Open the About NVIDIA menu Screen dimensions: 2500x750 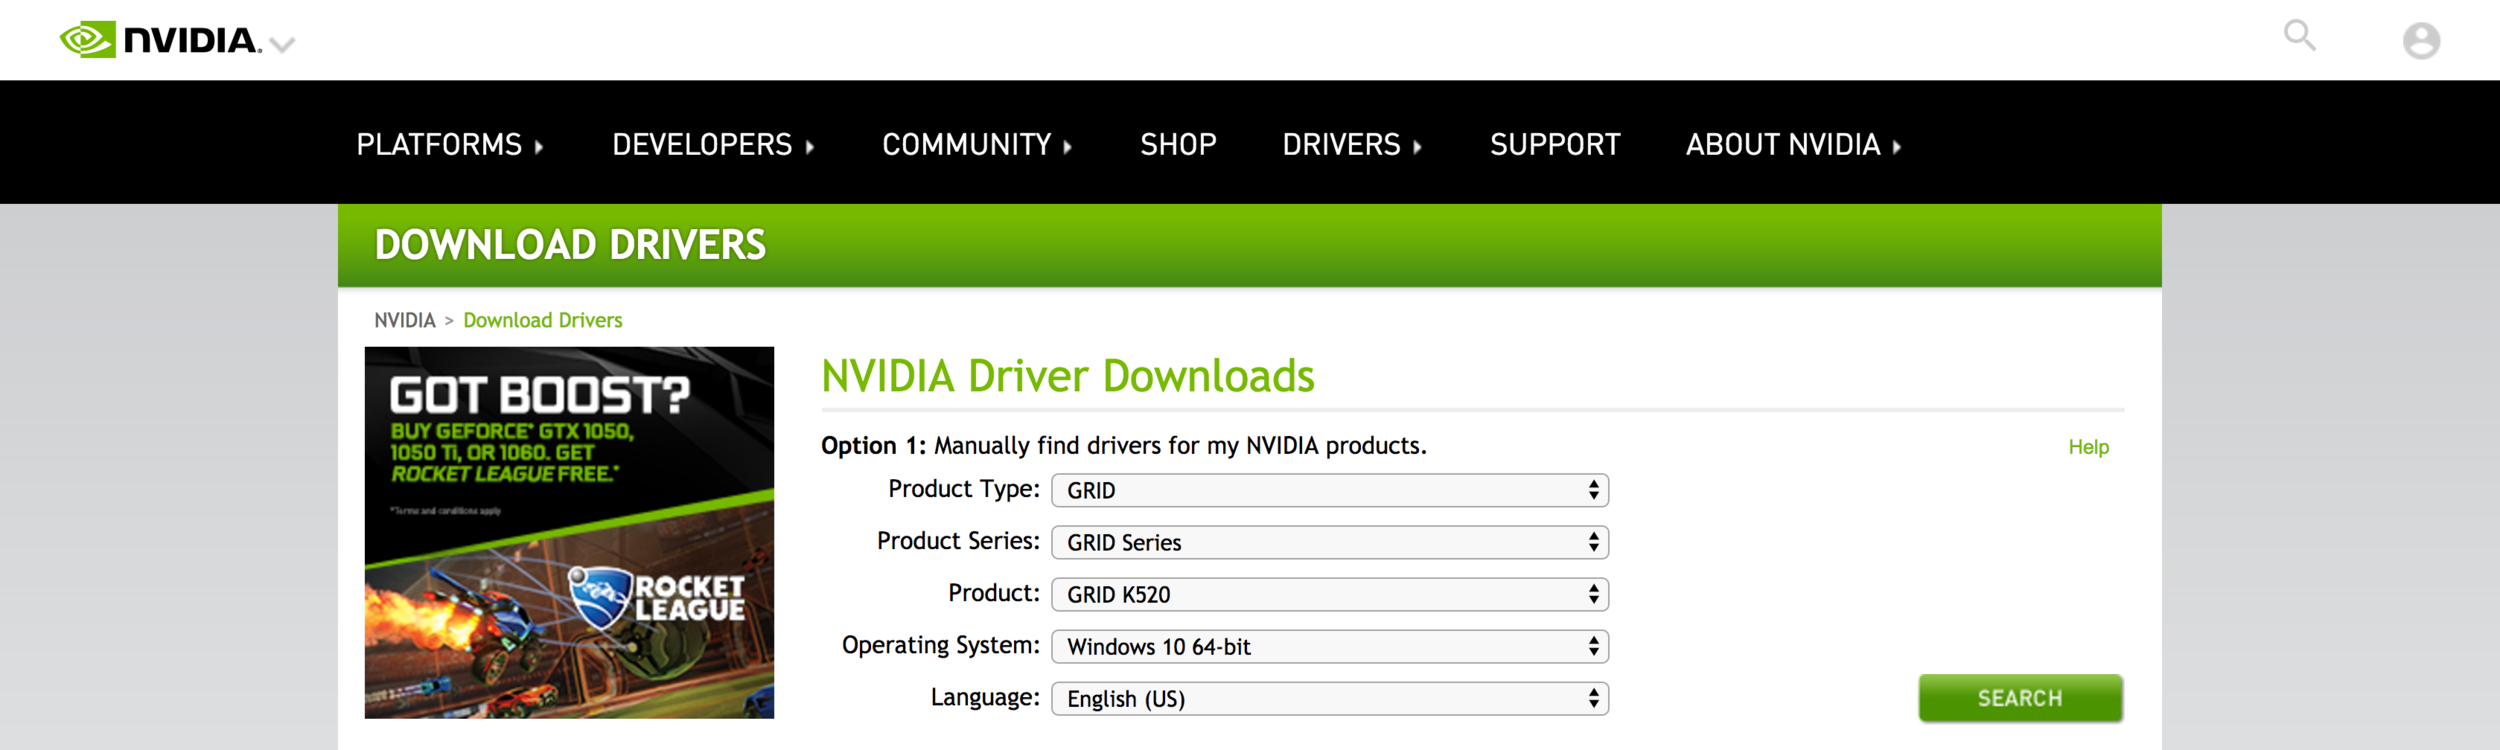click(x=1794, y=145)
